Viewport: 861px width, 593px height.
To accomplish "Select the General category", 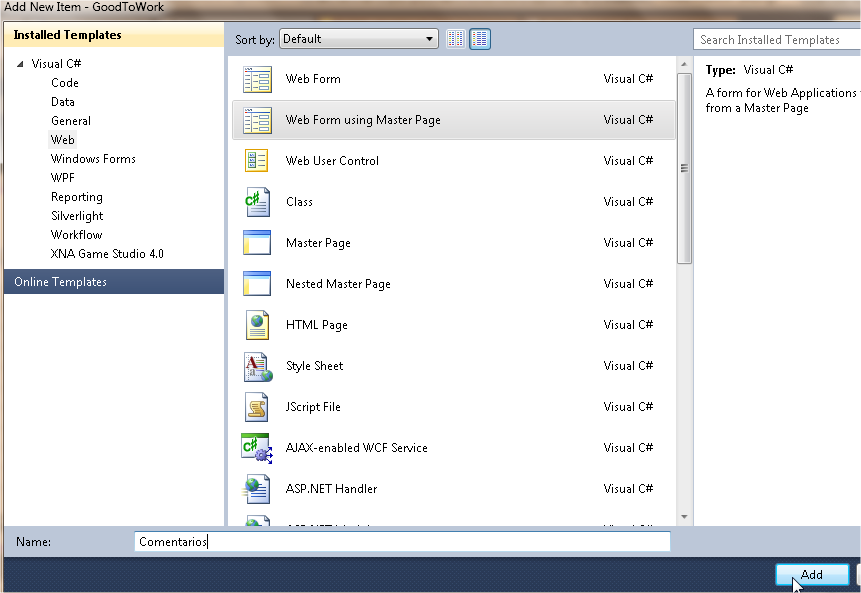I will pyautogui.click(x=71, y=121).
